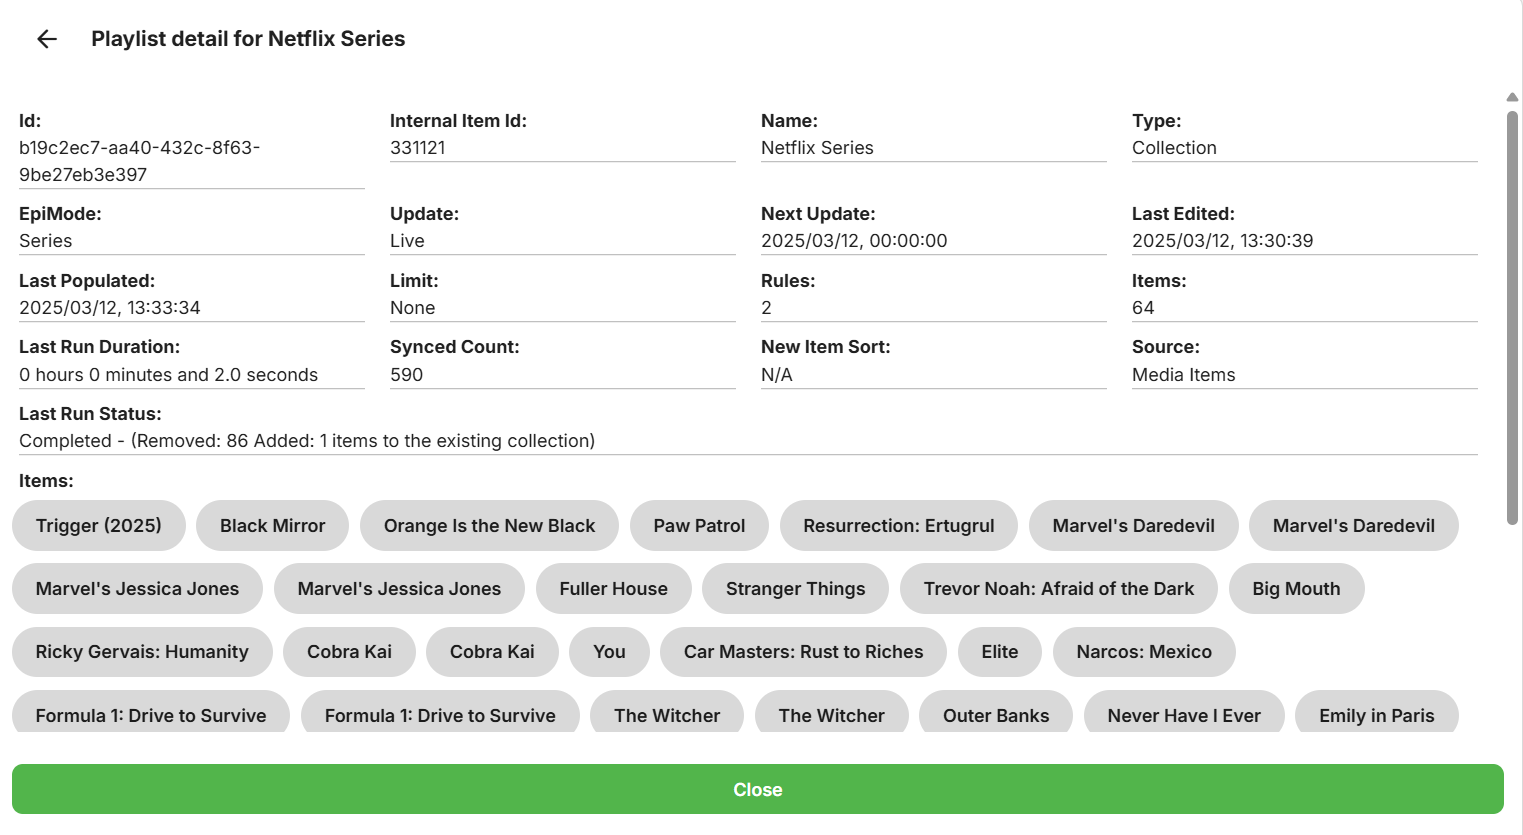Click the scrollbar up arrow
This screenshot has height=835, width=1523.
coord(1512,97)
